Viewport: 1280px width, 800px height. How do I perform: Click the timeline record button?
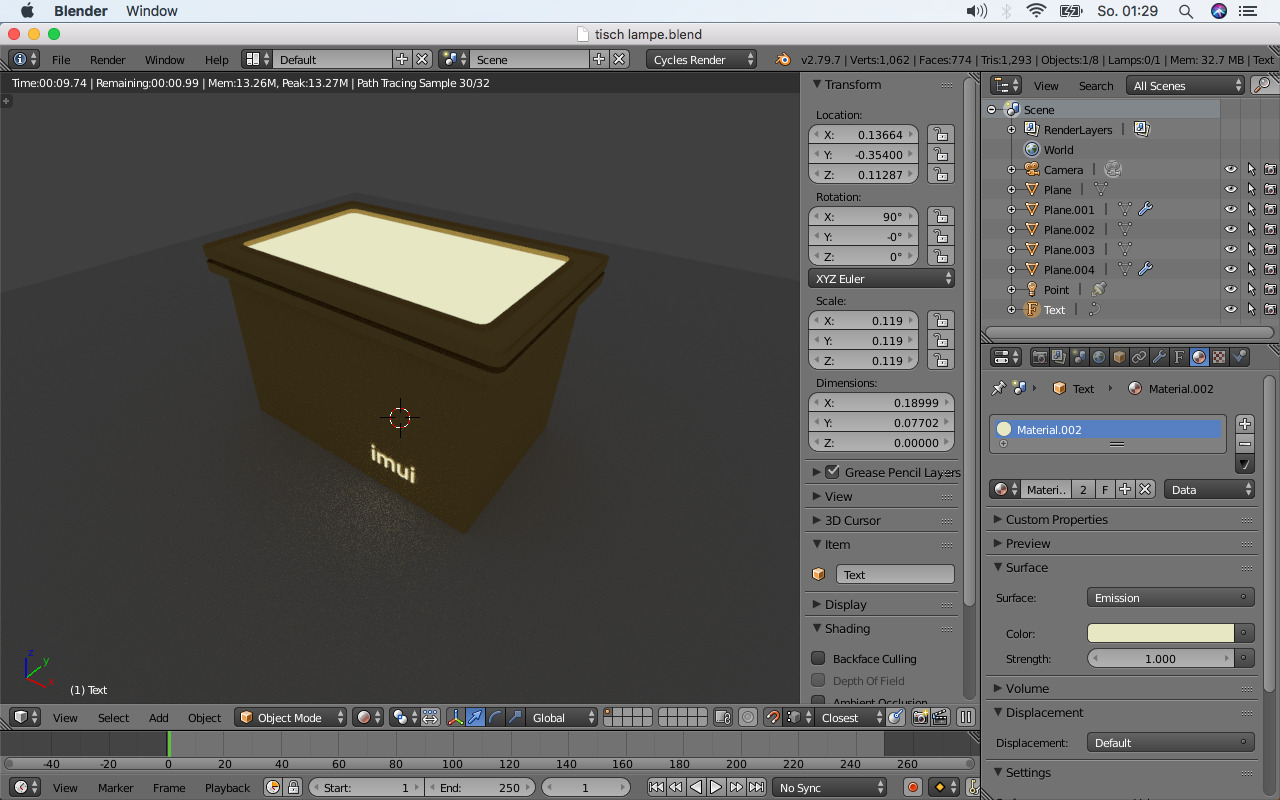tap(912, 788)
